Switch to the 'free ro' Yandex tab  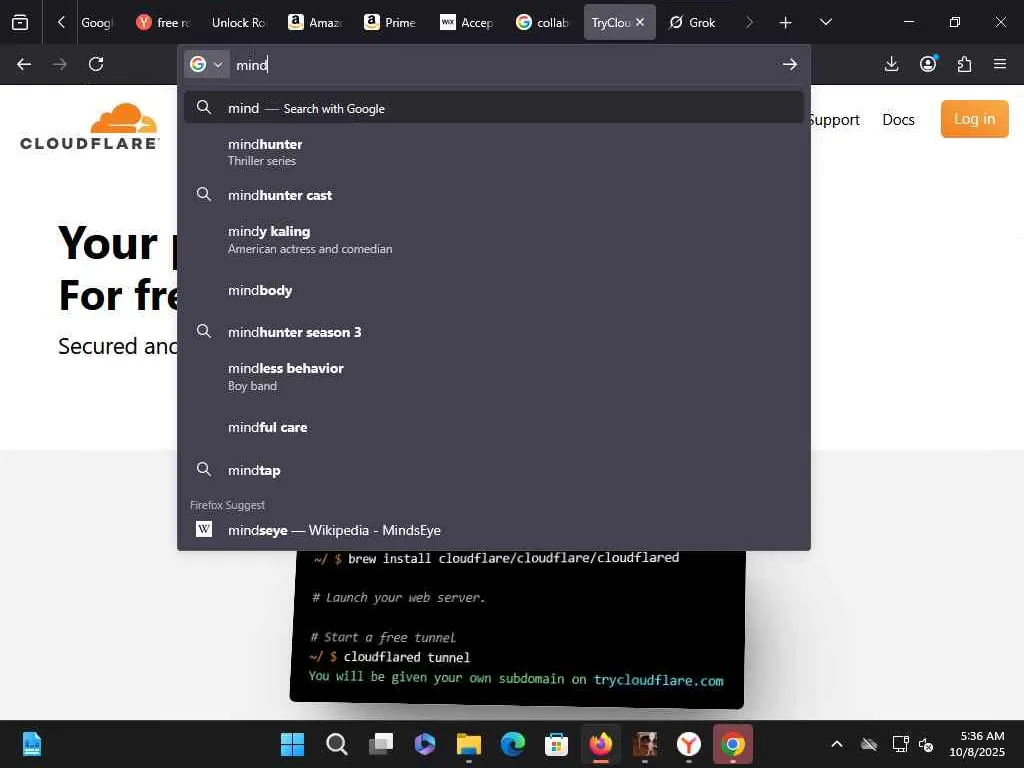pos(163,23)
